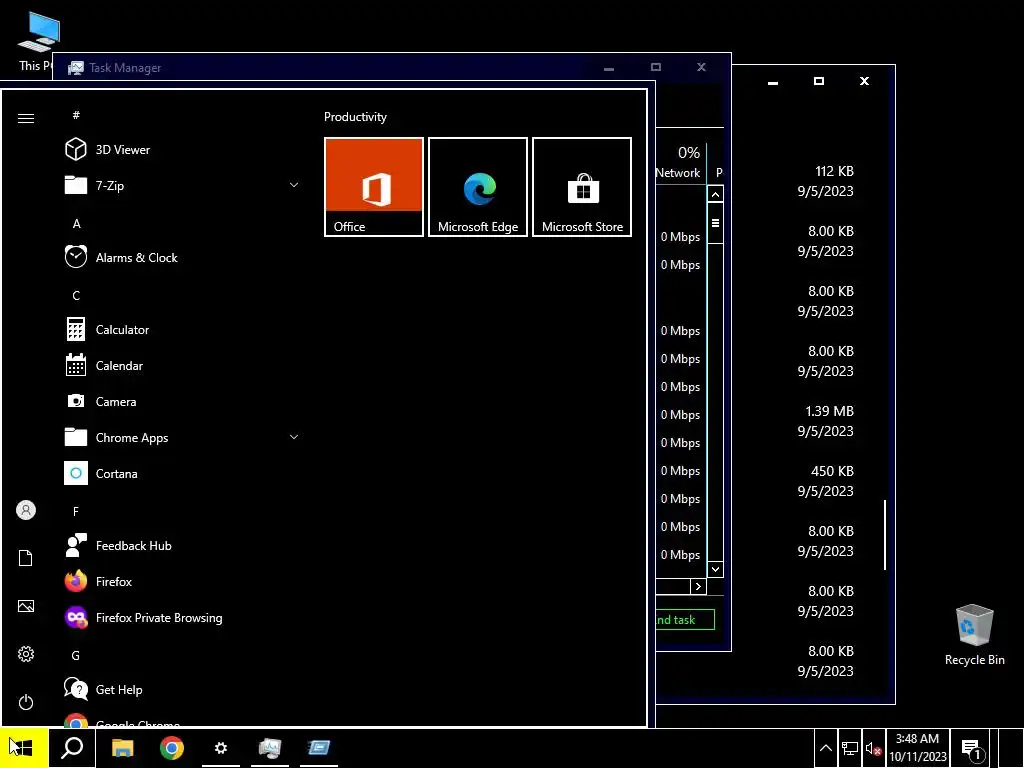1024x768 pixels.
Task: Open the user account icon
Action: click(x=26, y=510)
